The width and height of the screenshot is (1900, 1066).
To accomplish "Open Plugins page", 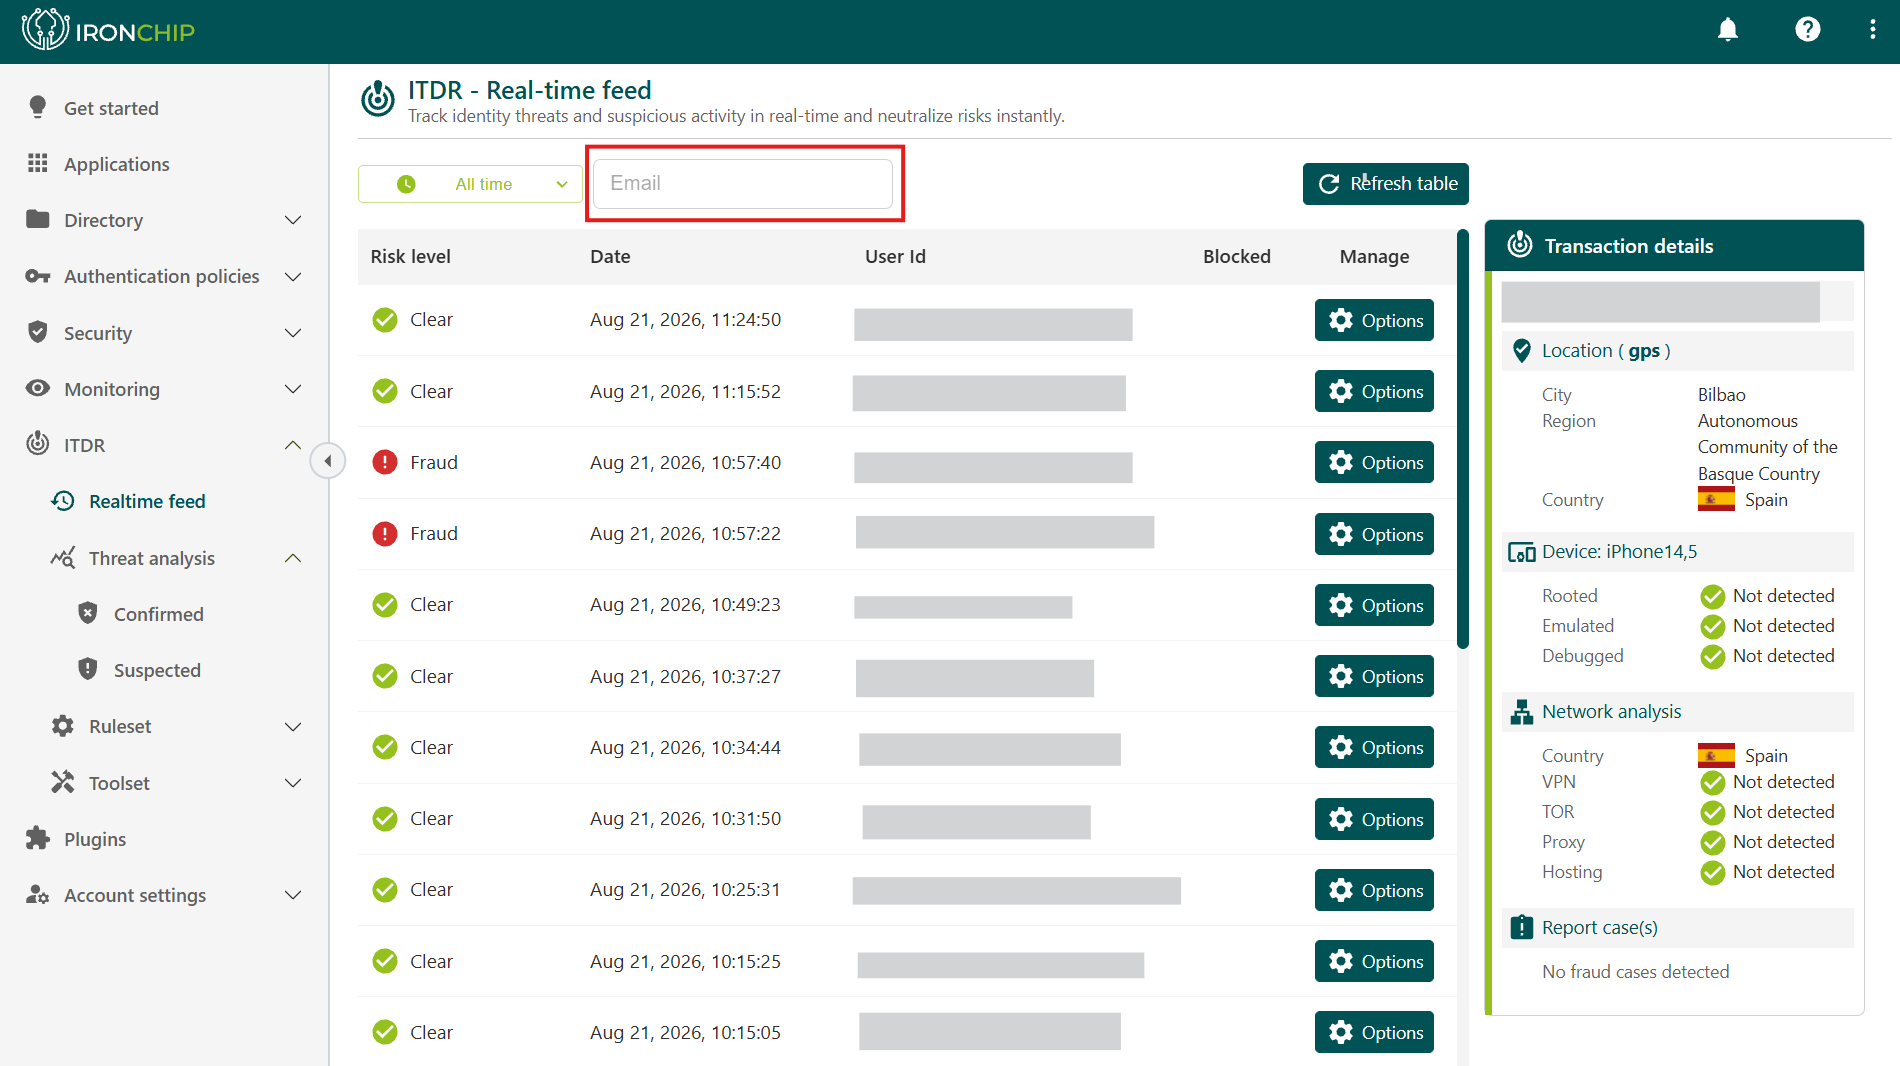I will click(x=95, y=839).
